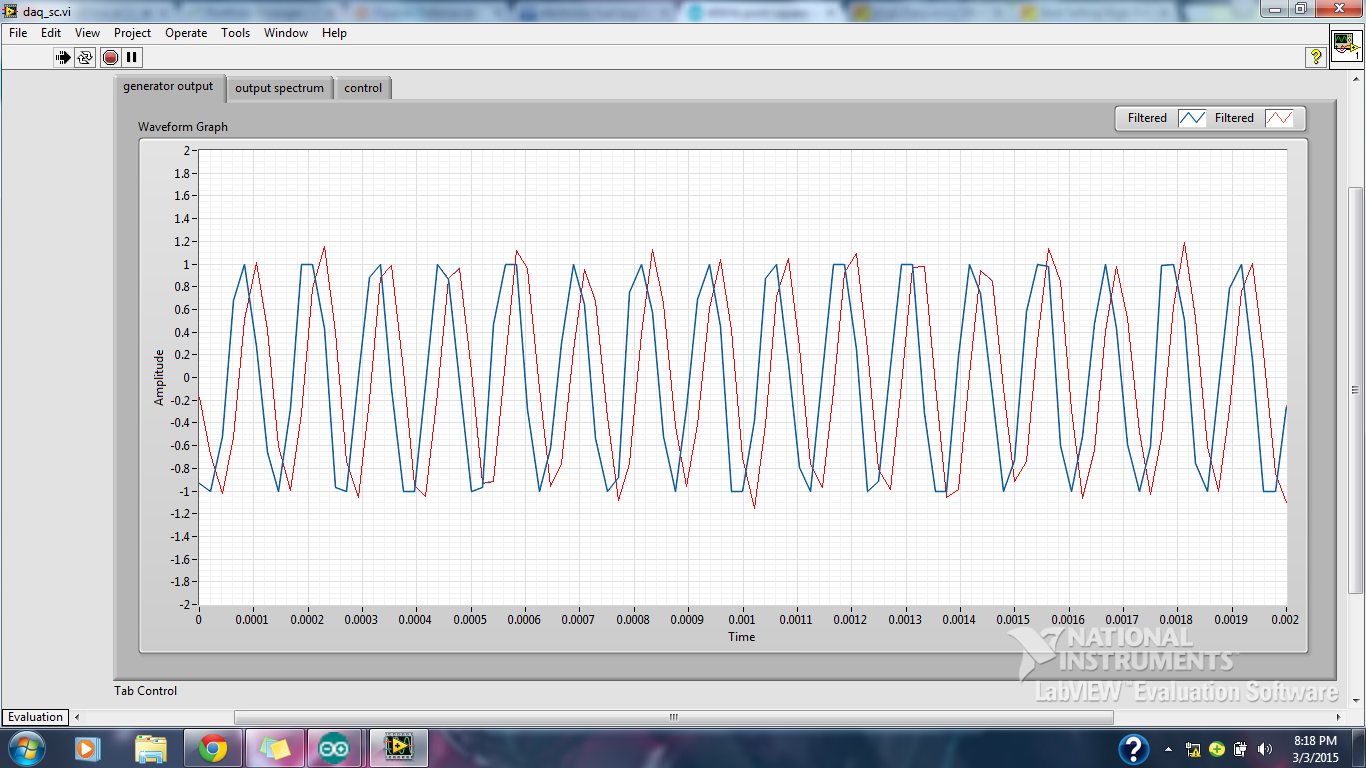Pause VI execution with the pause icon
The image size is (1366, 768).
(130, 57)
